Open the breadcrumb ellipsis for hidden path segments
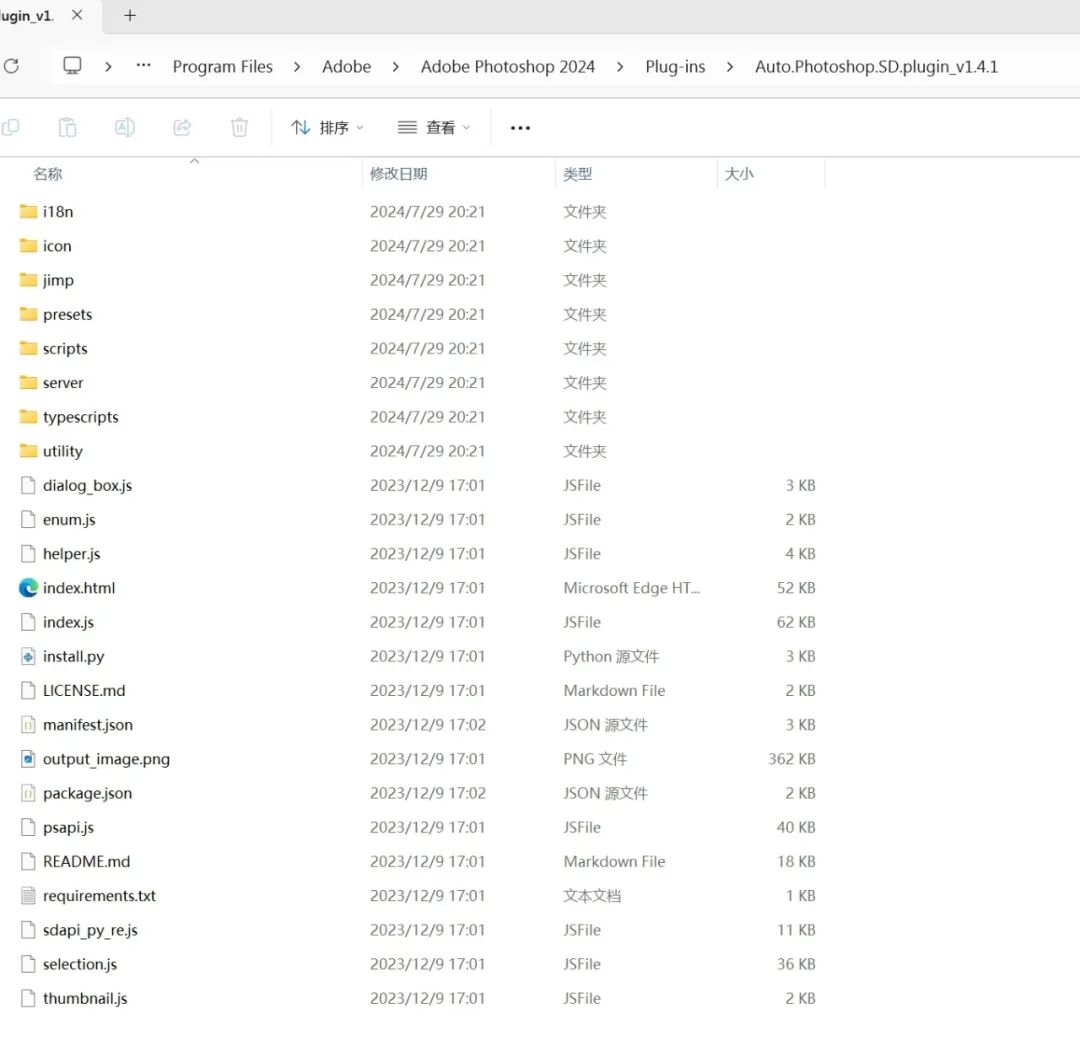 (x=143, y=65)
